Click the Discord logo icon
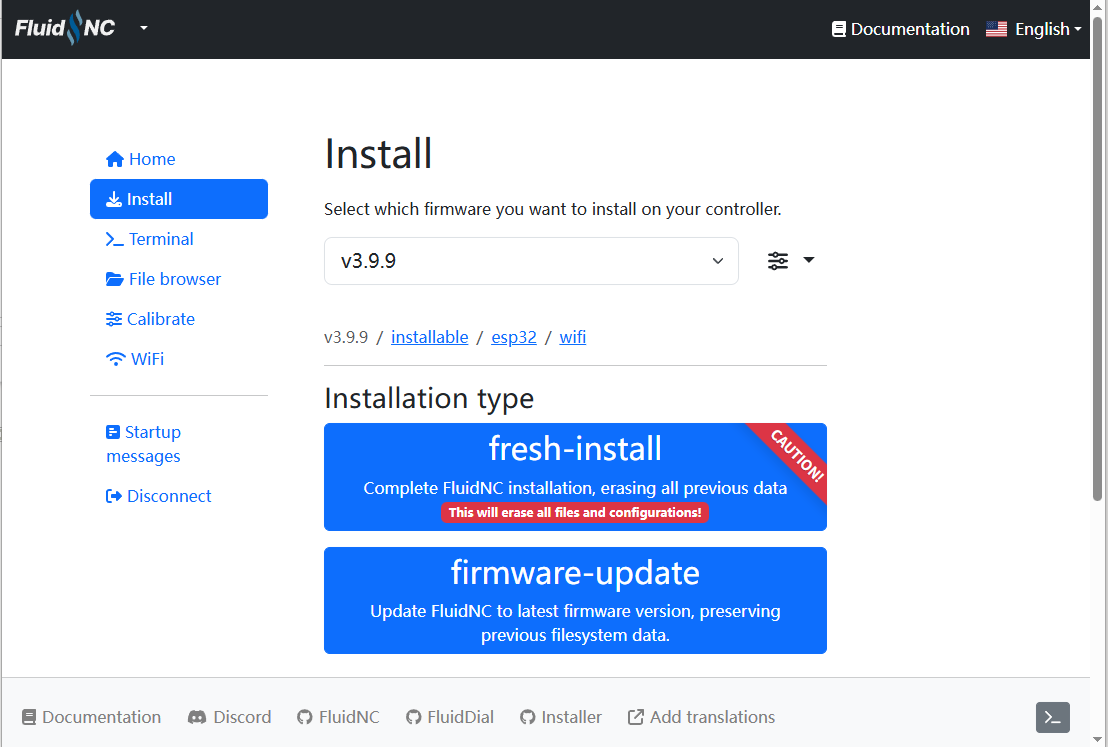The image size is (1108, 747). tap(196, 717)
